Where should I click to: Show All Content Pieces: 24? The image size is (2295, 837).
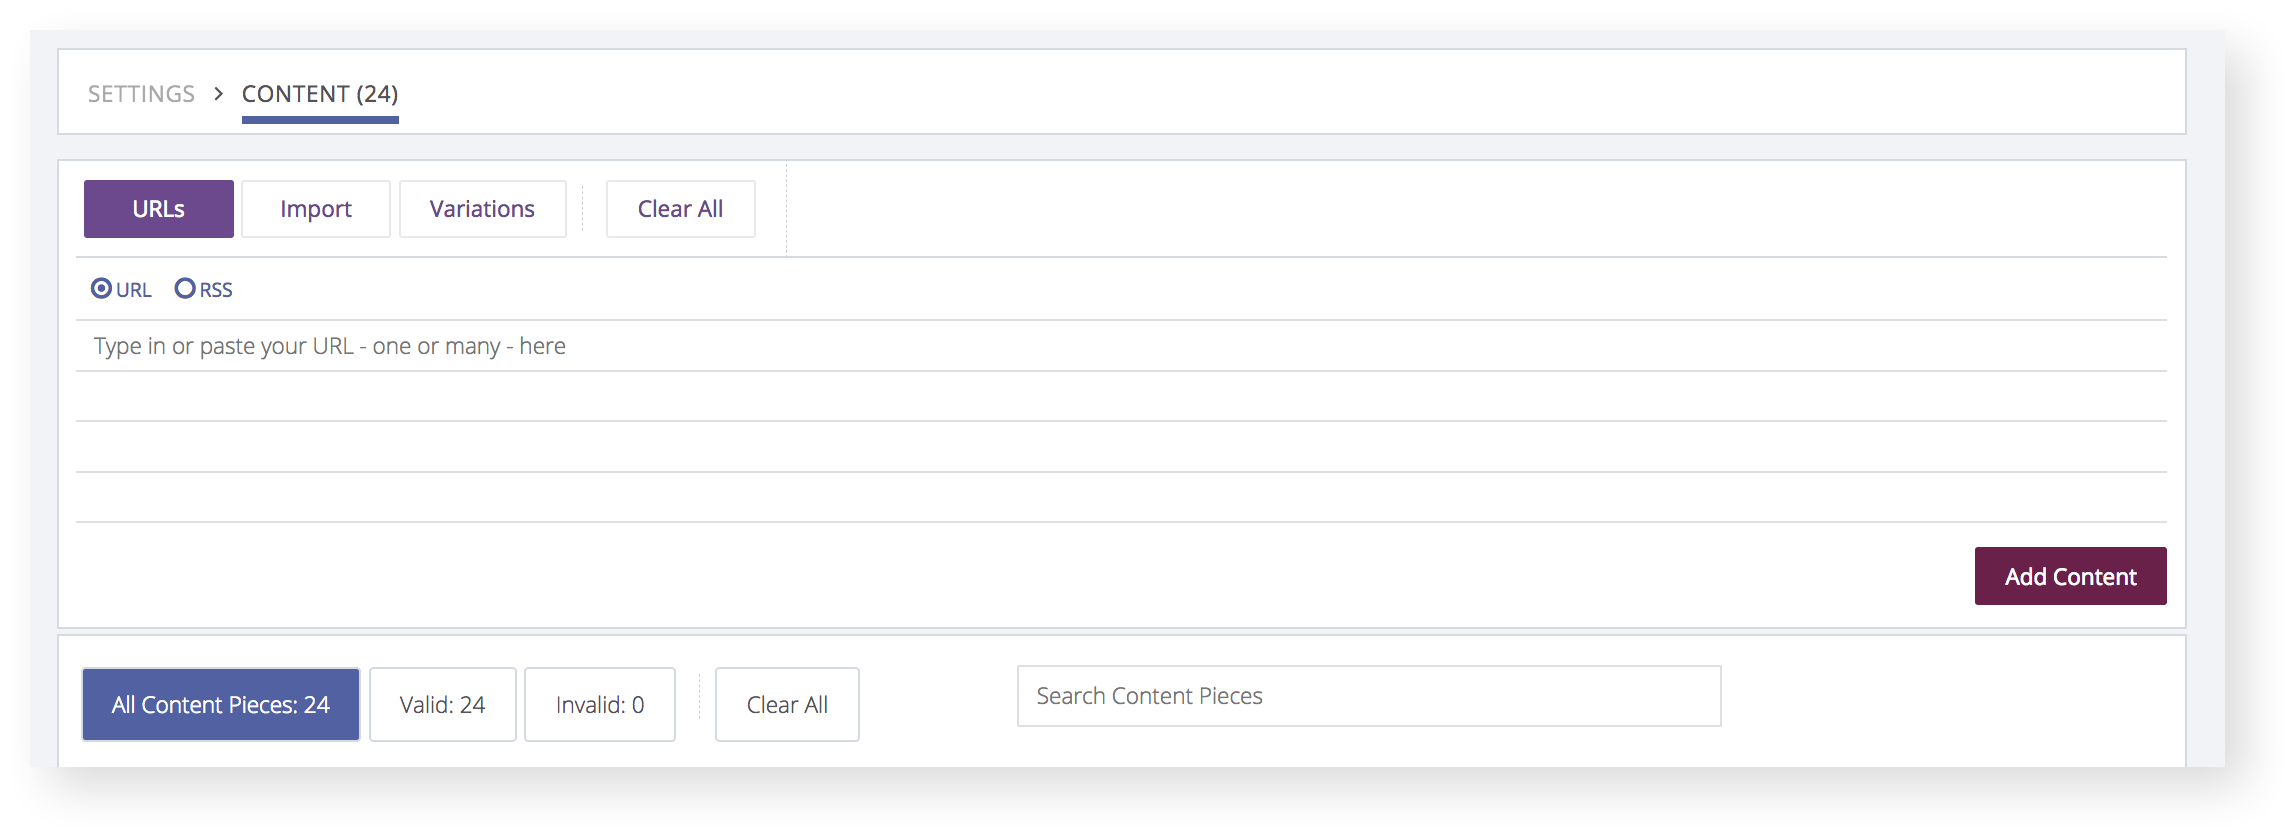[220, 704]
